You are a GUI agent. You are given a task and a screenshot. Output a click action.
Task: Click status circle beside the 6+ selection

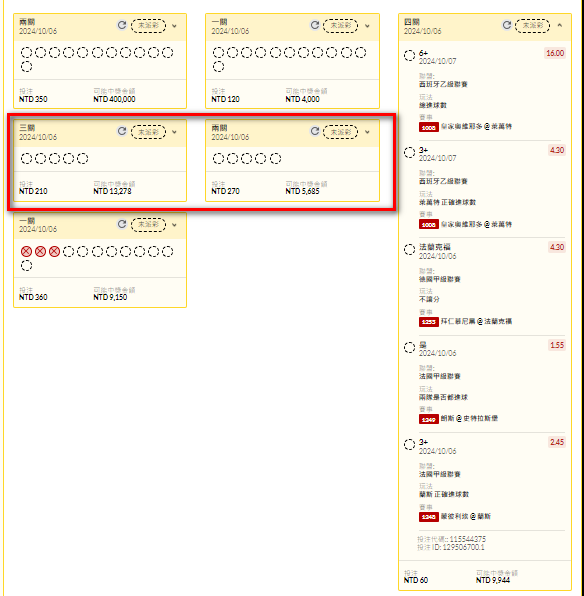(x=409, y=55)
